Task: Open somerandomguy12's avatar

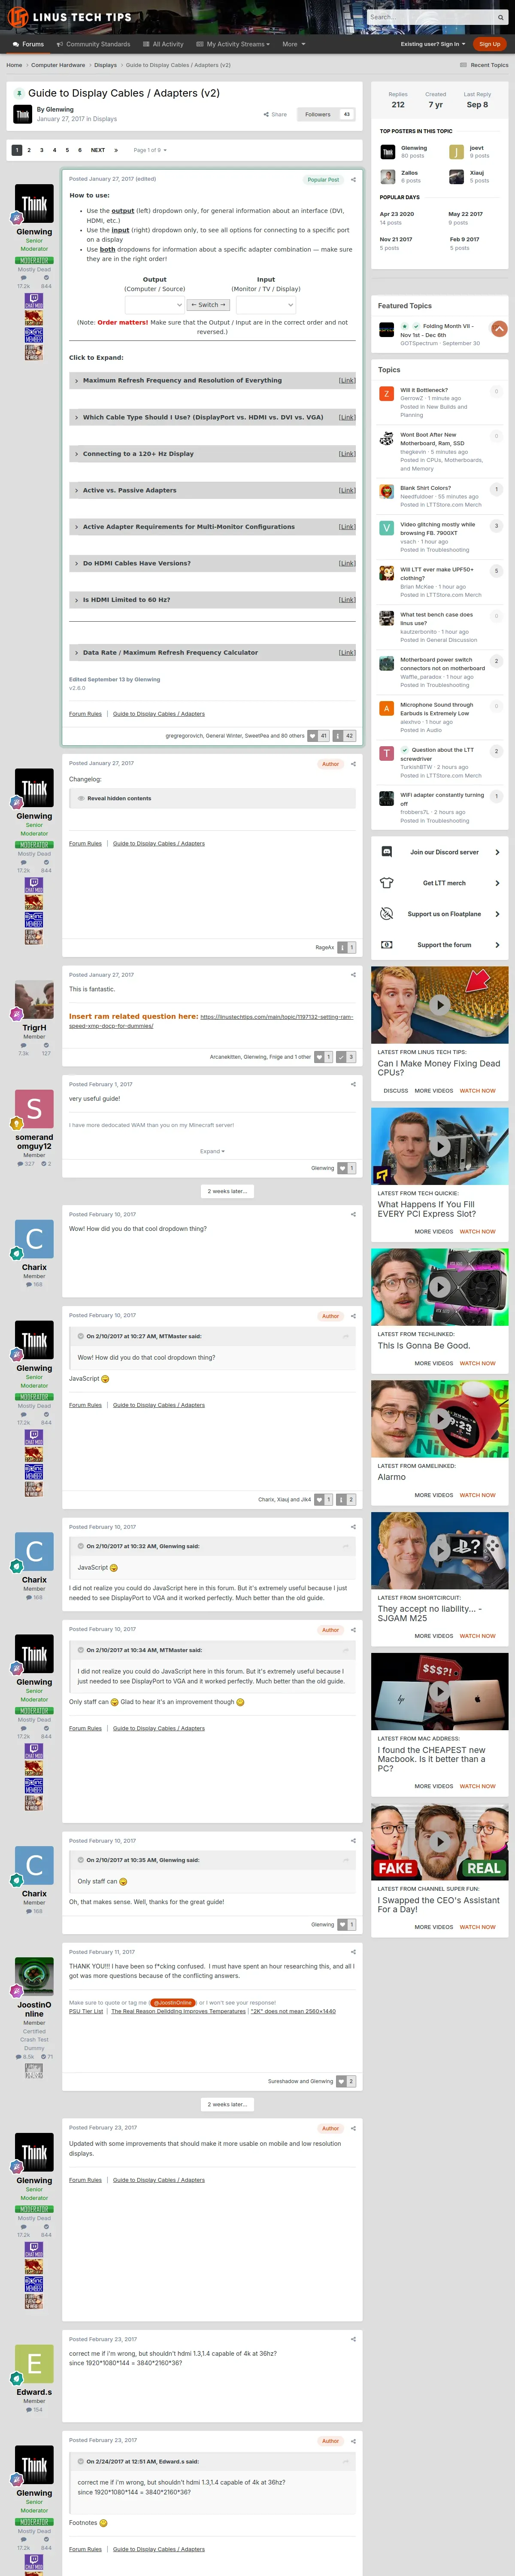Action: coord(34,1109)
